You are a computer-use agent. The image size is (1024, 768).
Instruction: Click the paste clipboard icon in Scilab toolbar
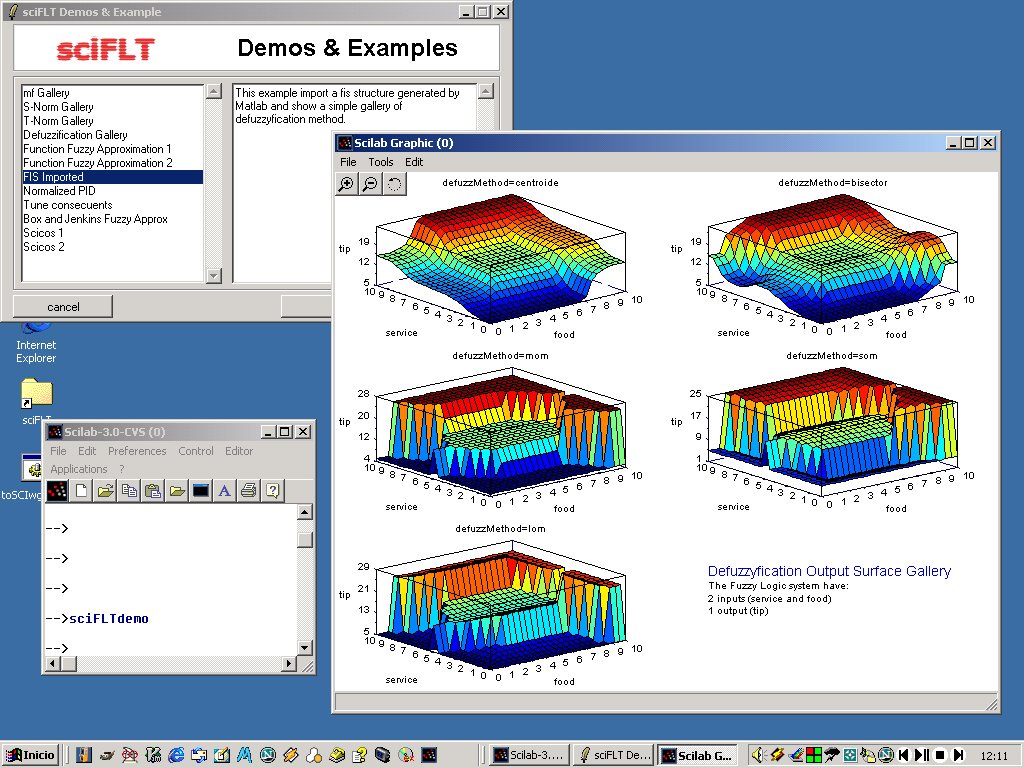tap(153, 490)
